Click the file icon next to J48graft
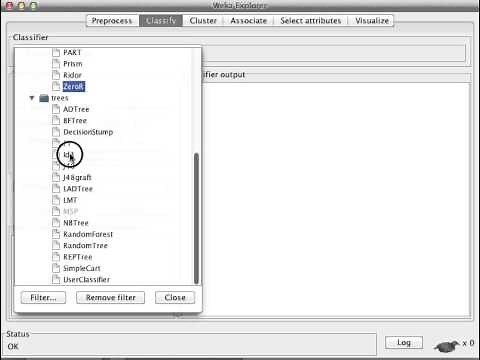Screen dimensions: 480x360 pos(56,177)
